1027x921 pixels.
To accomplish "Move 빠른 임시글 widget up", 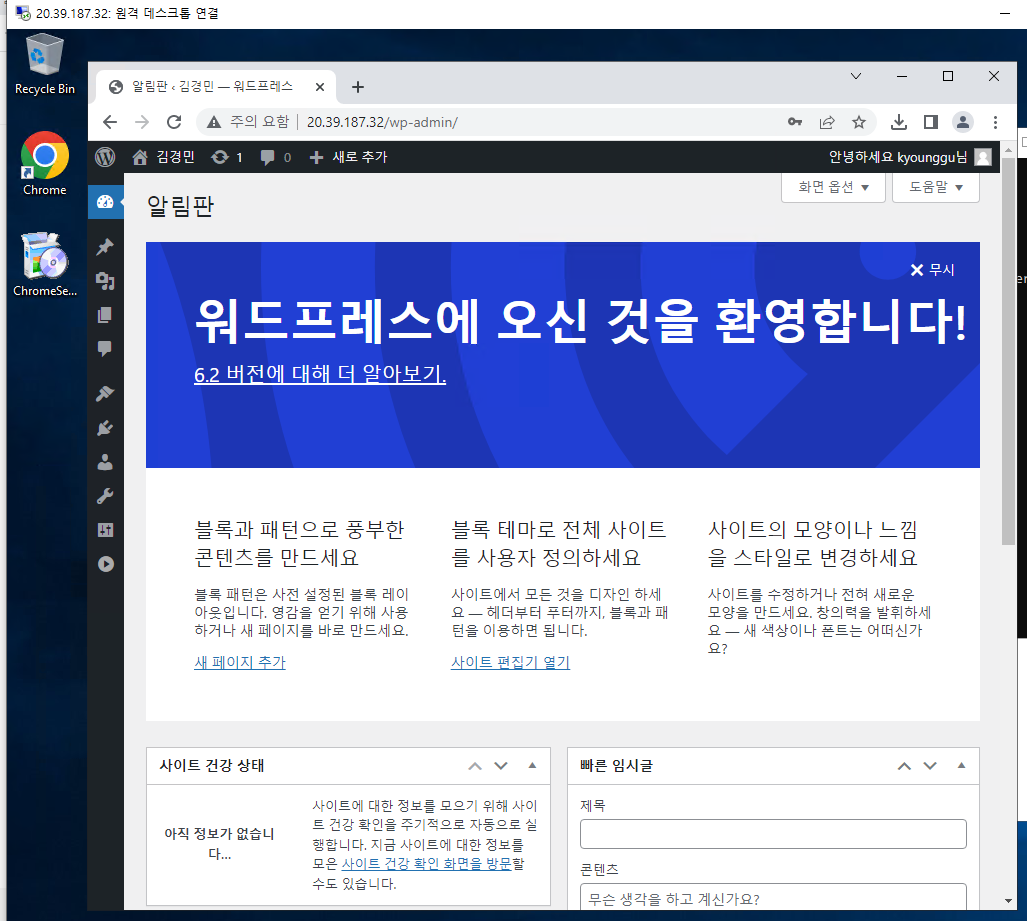I will (904, 766).
